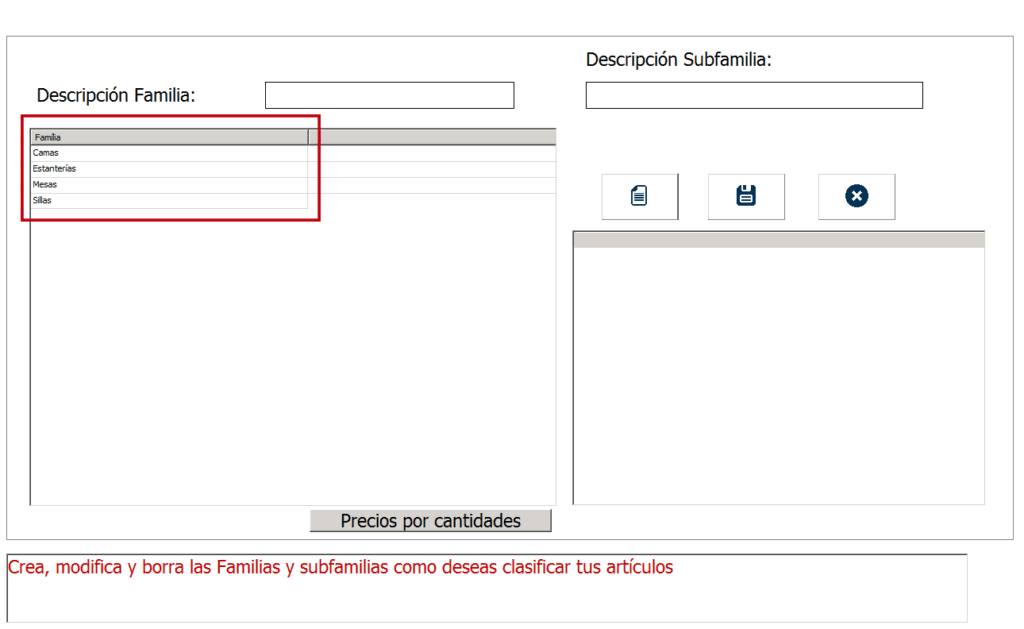
Task: Select the Estanterías family row
Action: 168,169
